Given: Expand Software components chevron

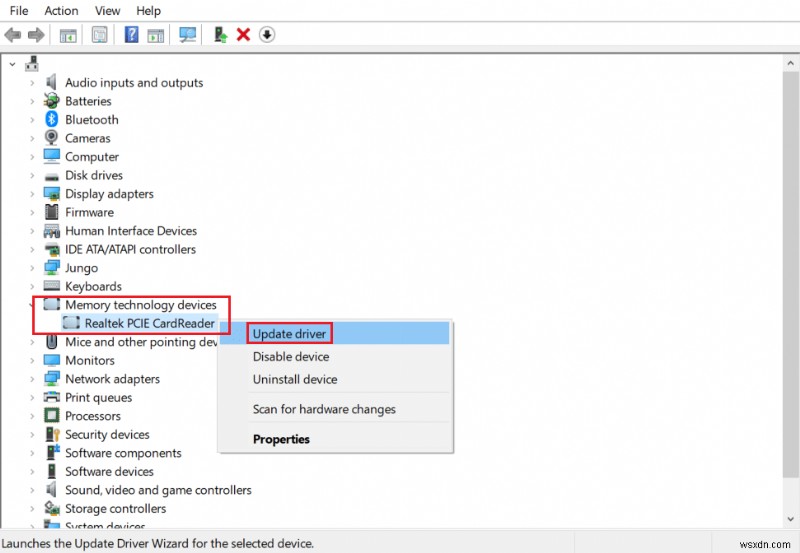Looking at the screenshot, I should (x=32, y=453).
